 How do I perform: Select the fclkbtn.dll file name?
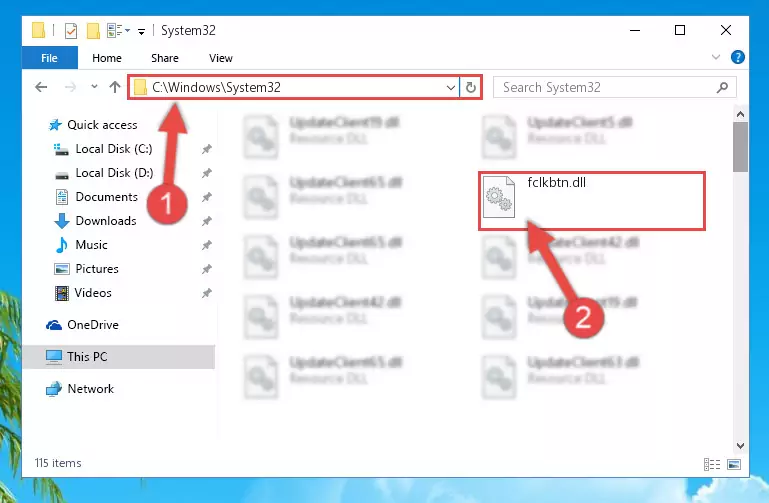coord(557,183)
